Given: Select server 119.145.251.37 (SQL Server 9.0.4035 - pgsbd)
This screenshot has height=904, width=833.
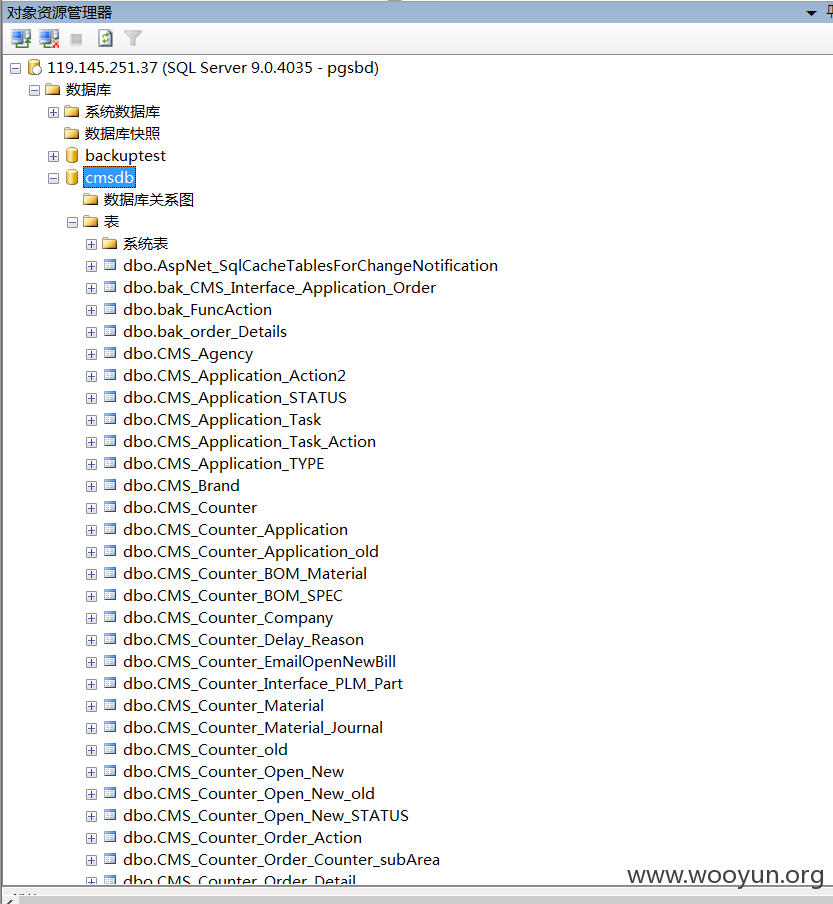Looking at the screenshot, I should click(x=213, y=68).
